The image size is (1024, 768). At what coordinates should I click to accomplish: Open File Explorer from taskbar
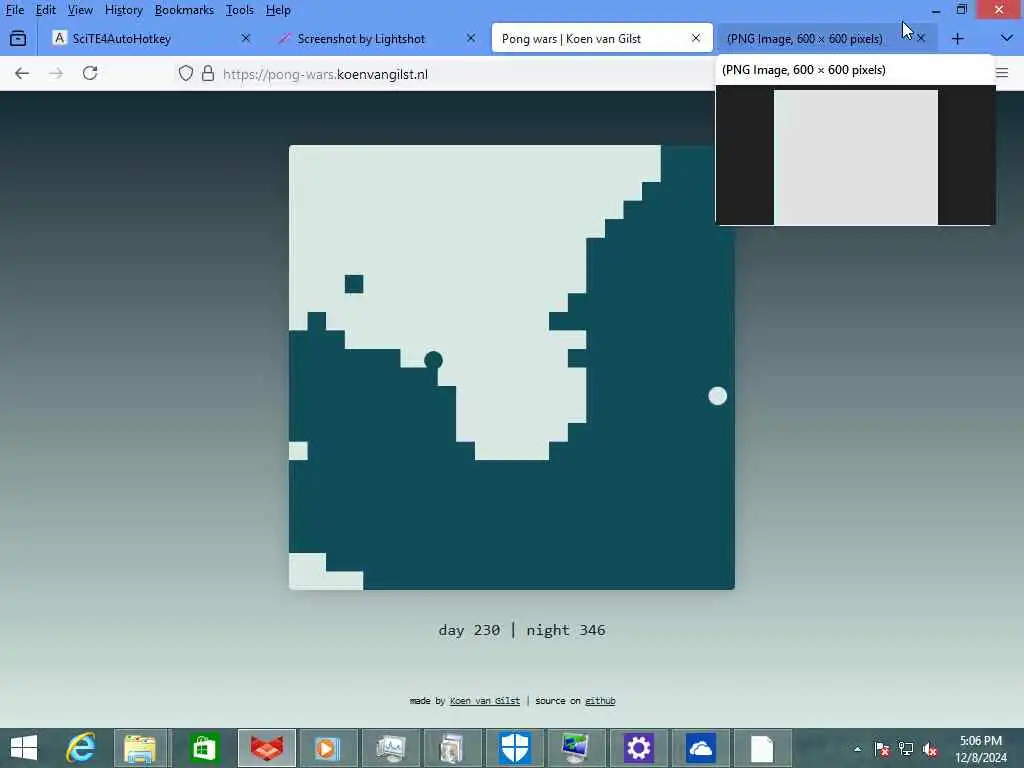(x=140, y=748)
